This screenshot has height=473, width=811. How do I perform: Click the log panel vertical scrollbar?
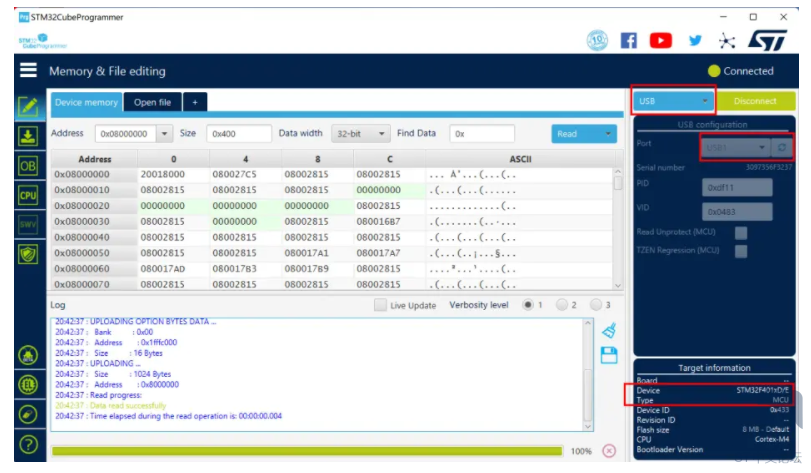pyautogui.click(x=588, y=375)
